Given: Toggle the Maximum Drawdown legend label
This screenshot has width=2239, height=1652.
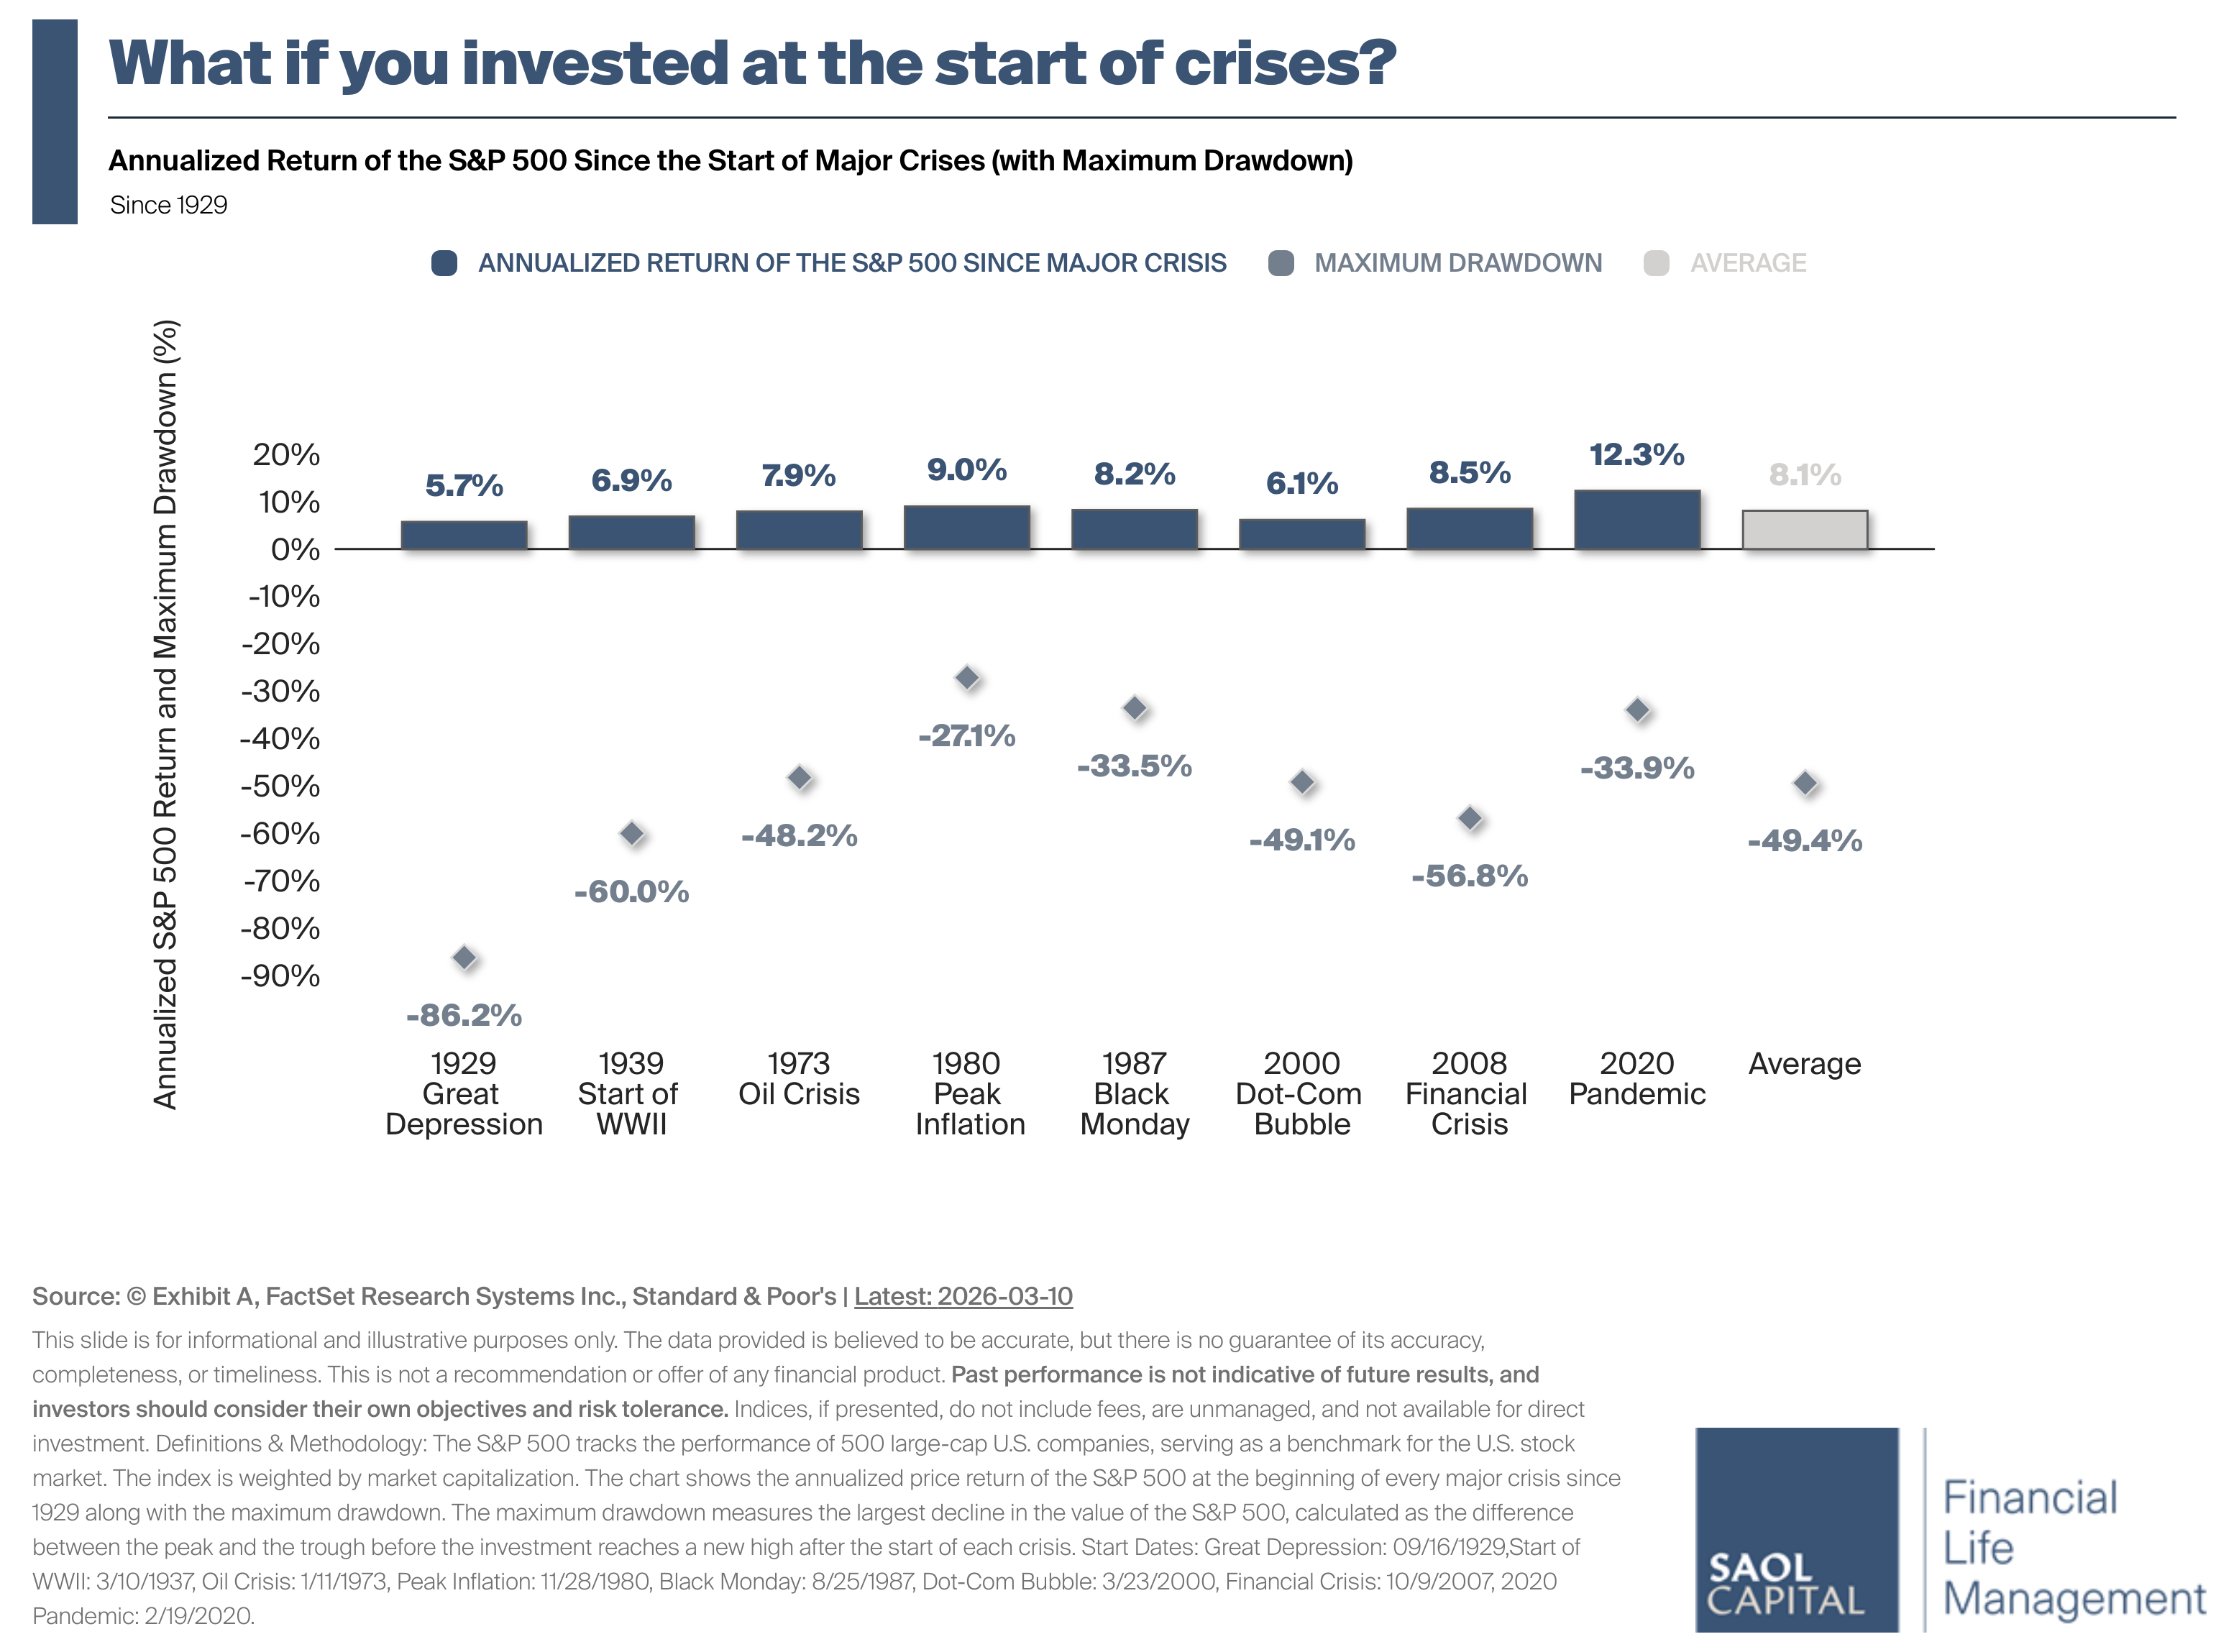Looking at the screenshot, I should [1457, 263].
